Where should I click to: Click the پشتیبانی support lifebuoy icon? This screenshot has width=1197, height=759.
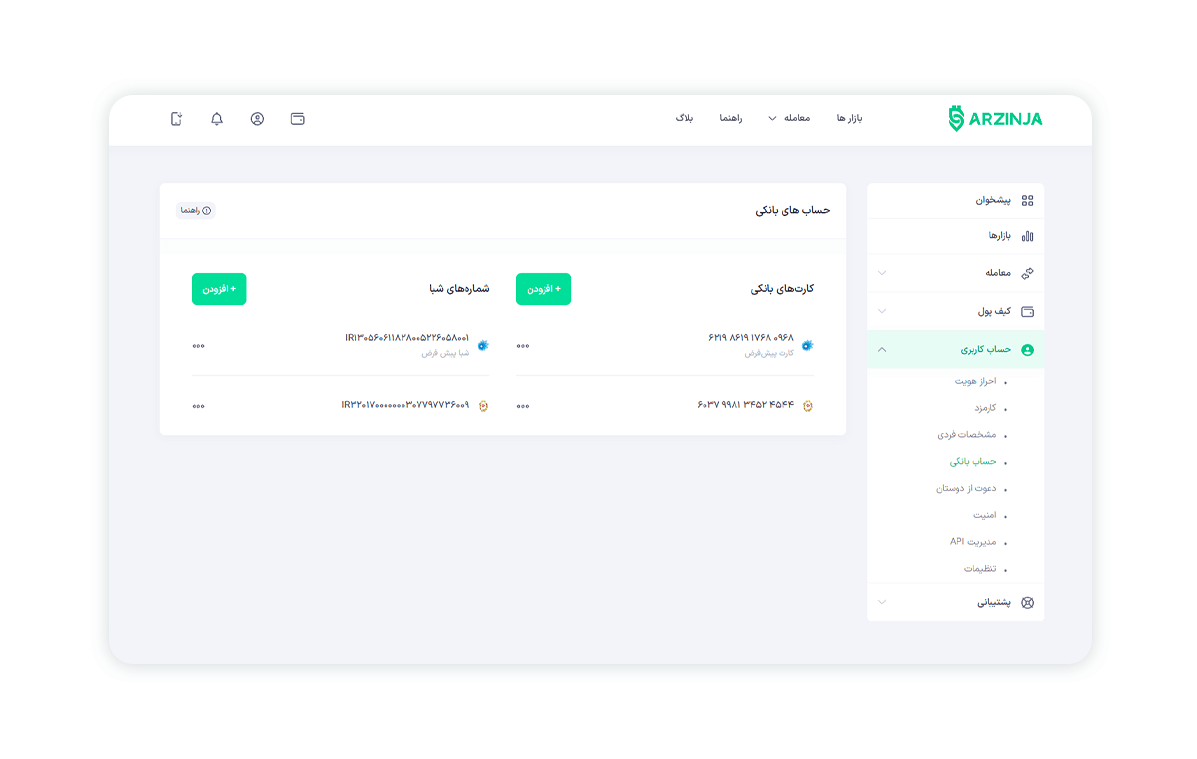[x=1028, y=602]
